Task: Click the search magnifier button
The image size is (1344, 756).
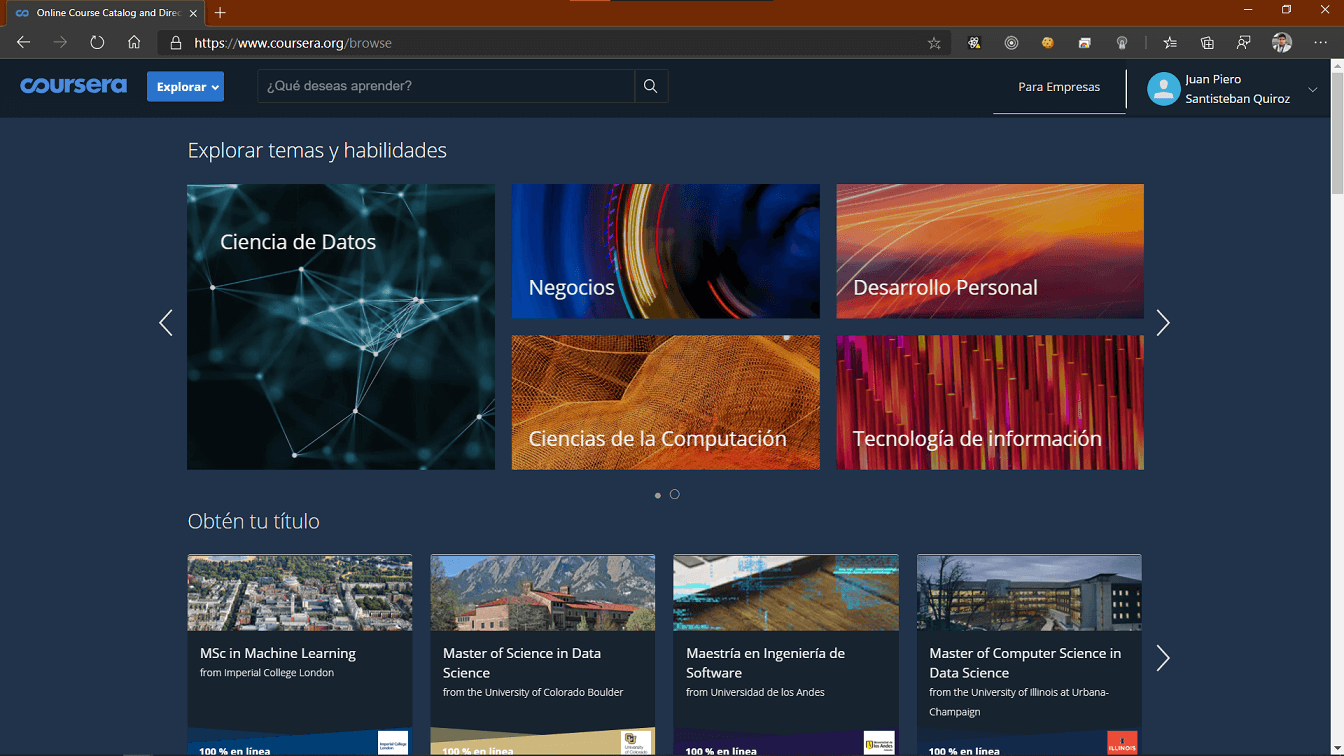Action: (x=651, y=86)
